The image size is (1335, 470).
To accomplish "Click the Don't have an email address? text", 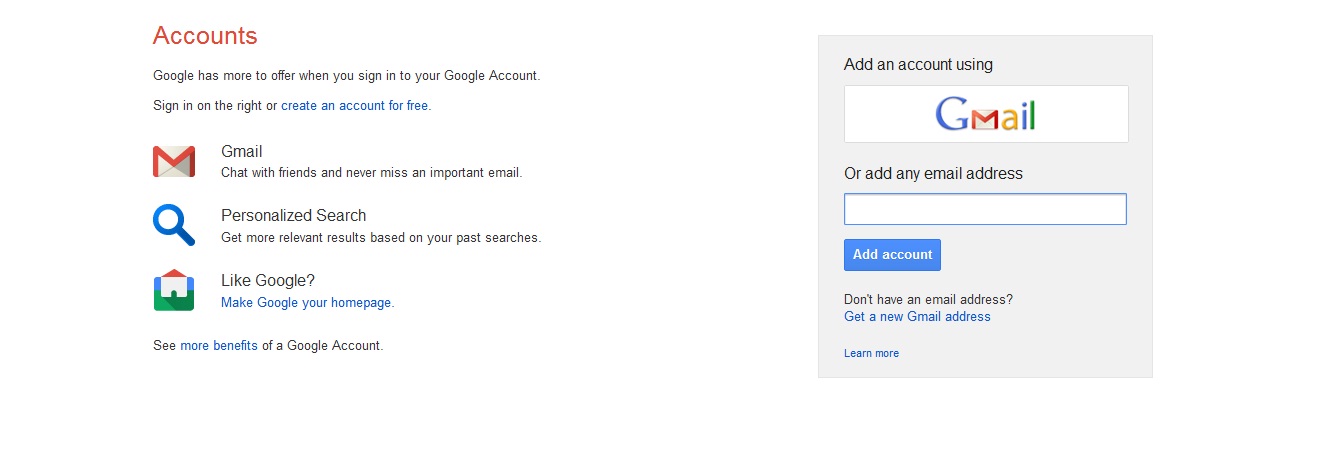I will [928, 299].
